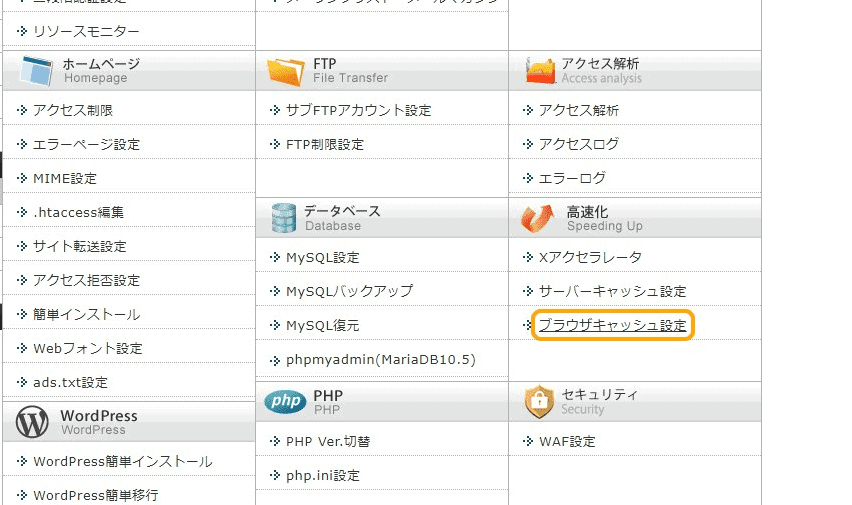This screenshot has height=505, width=852.
Task: Click the orange FTP folder icon
Action: point(286,71)
